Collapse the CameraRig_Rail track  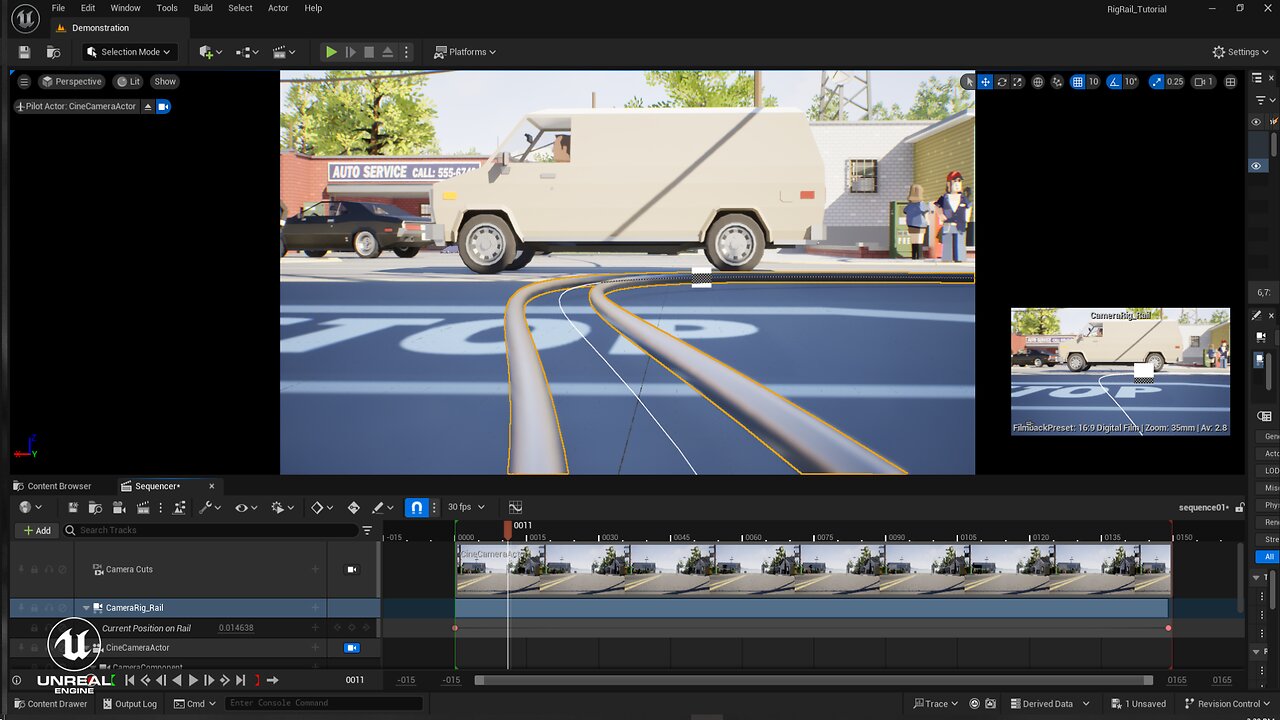coord(86,608)
